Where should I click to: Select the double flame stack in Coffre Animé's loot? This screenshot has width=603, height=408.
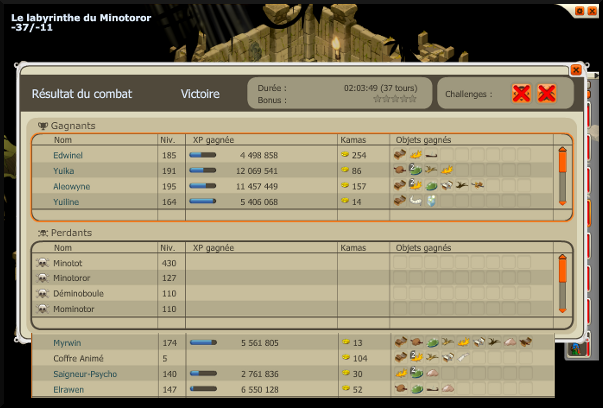(416, 357)
